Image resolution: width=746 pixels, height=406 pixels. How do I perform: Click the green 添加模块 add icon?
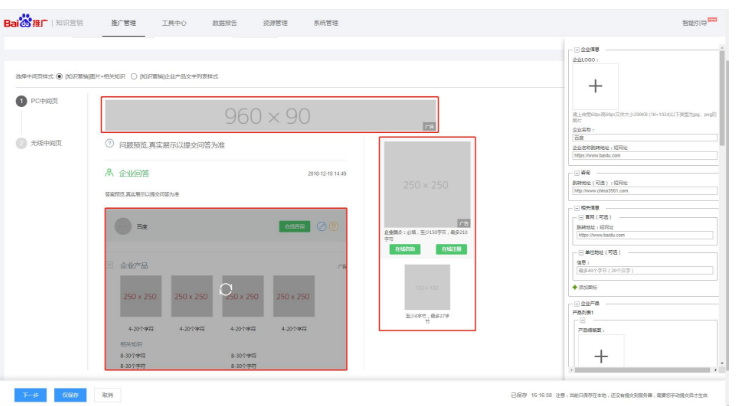click(574, 287)
